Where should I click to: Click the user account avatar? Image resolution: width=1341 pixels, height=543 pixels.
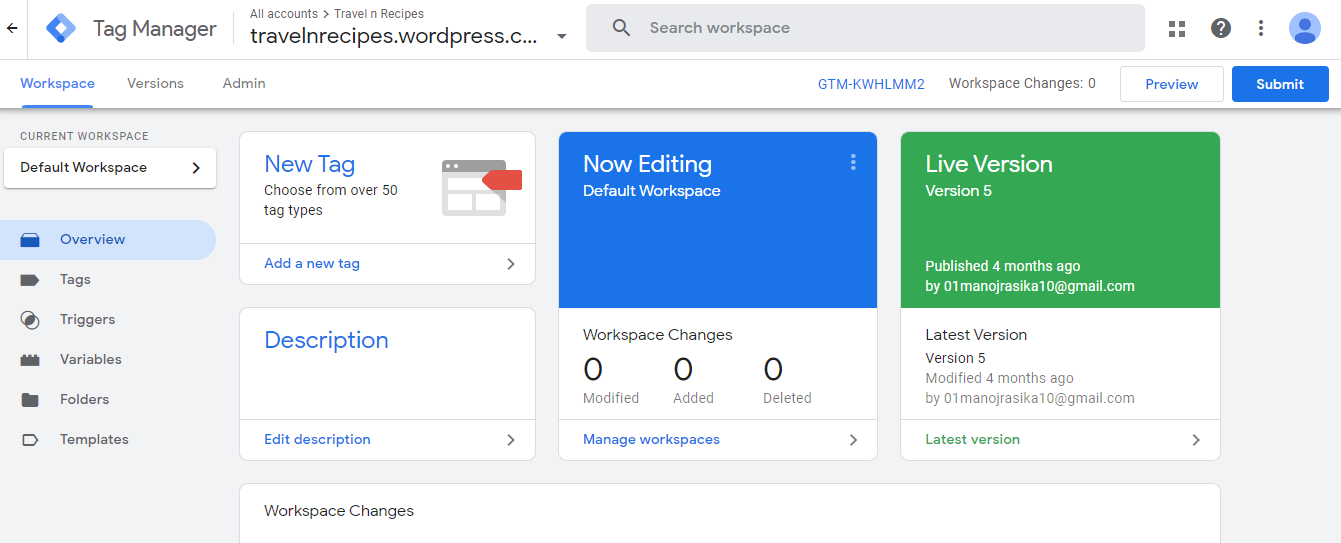coord(1305,28)
